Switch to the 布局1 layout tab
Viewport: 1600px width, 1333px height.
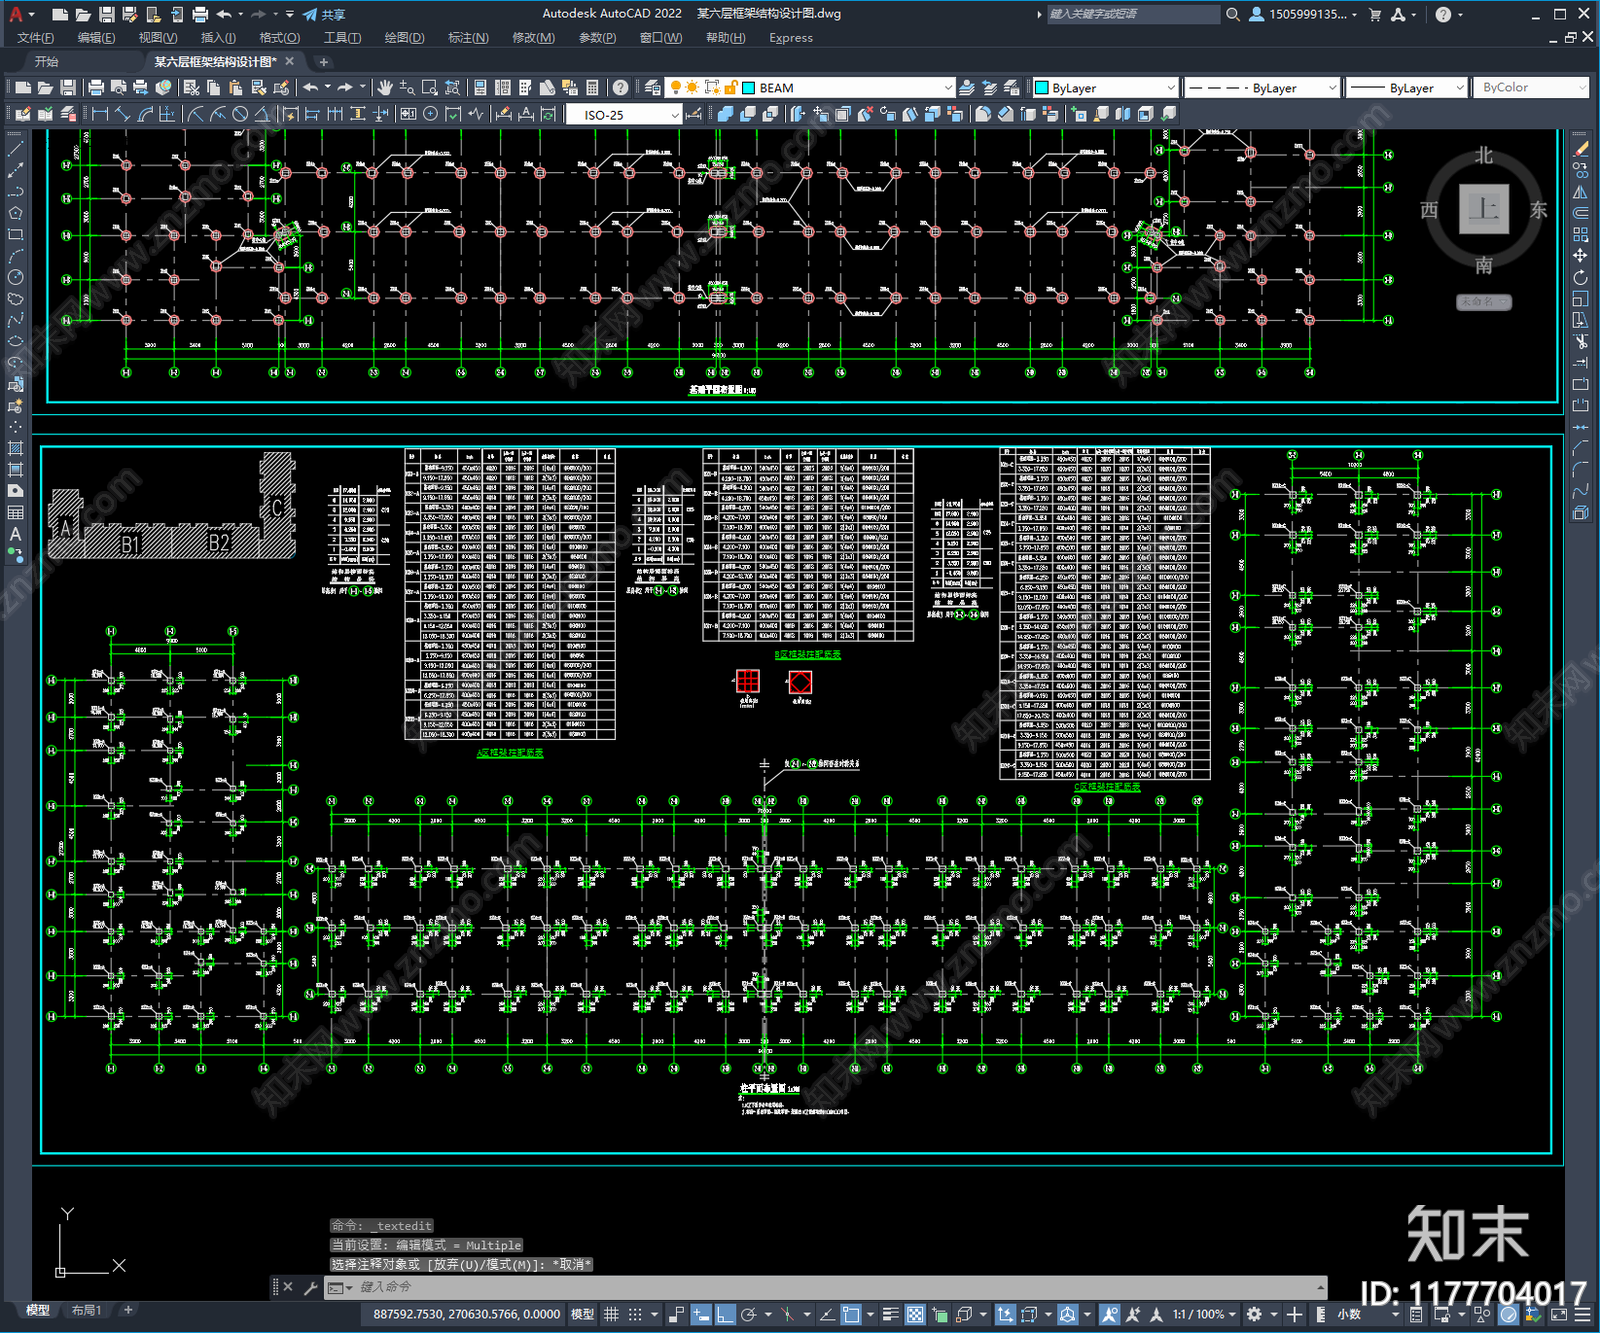(87, 1310)
